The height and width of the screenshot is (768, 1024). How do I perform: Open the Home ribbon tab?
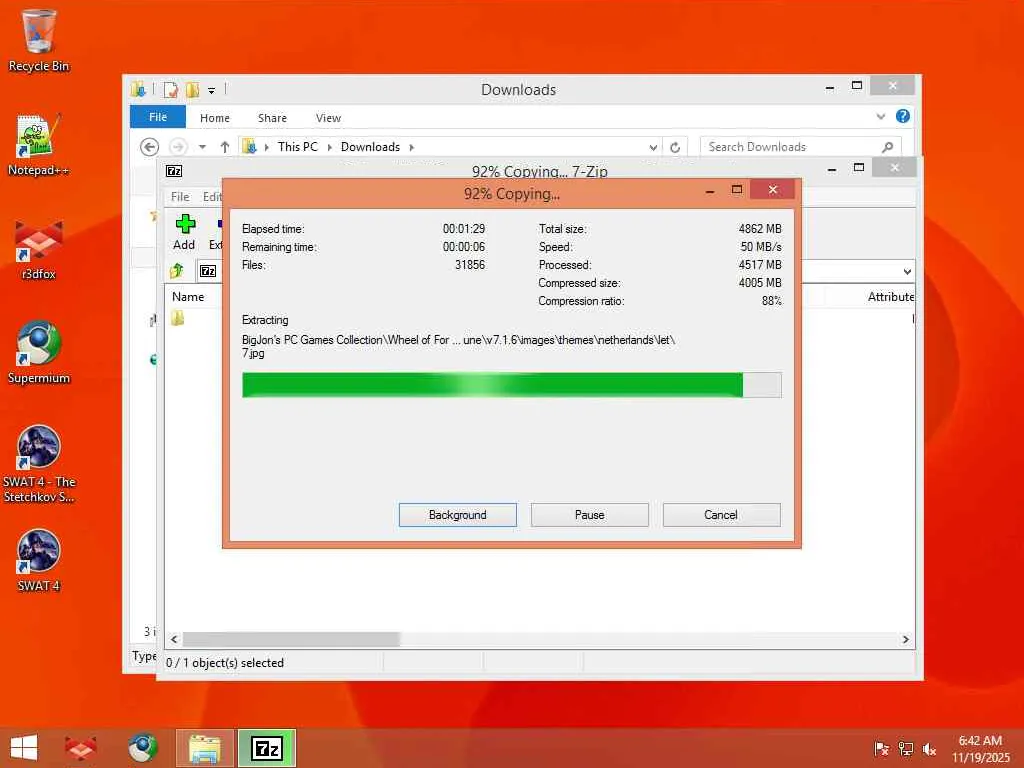click(215, 118)
